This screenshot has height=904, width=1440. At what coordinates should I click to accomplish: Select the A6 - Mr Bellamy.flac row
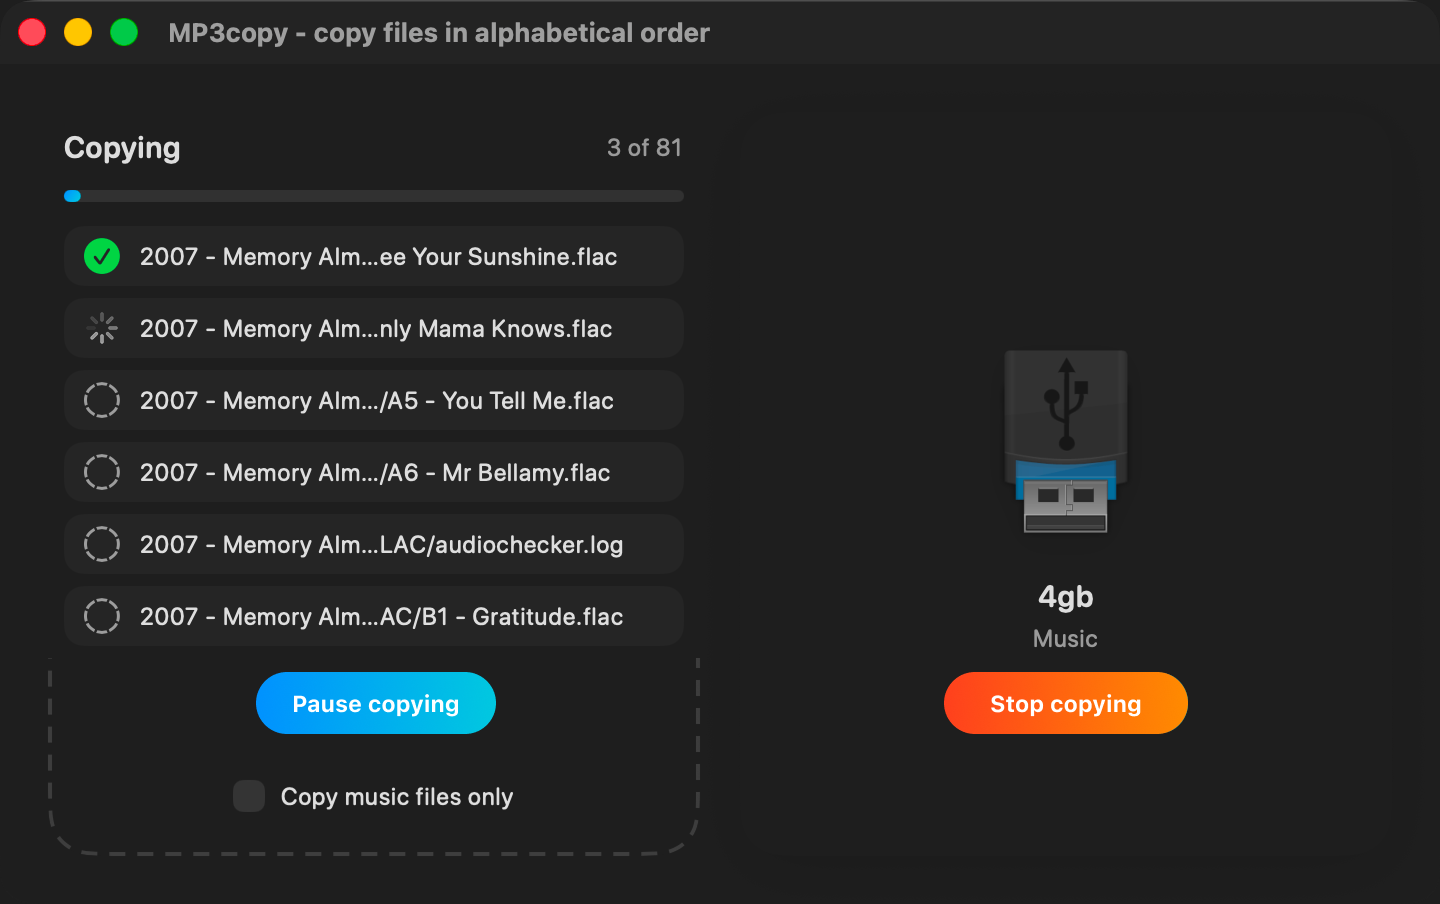(x=374, y=472)
